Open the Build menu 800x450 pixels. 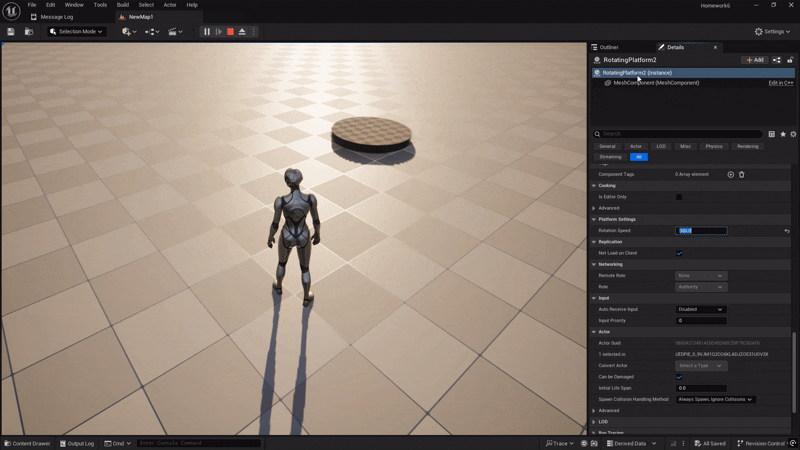123,5
